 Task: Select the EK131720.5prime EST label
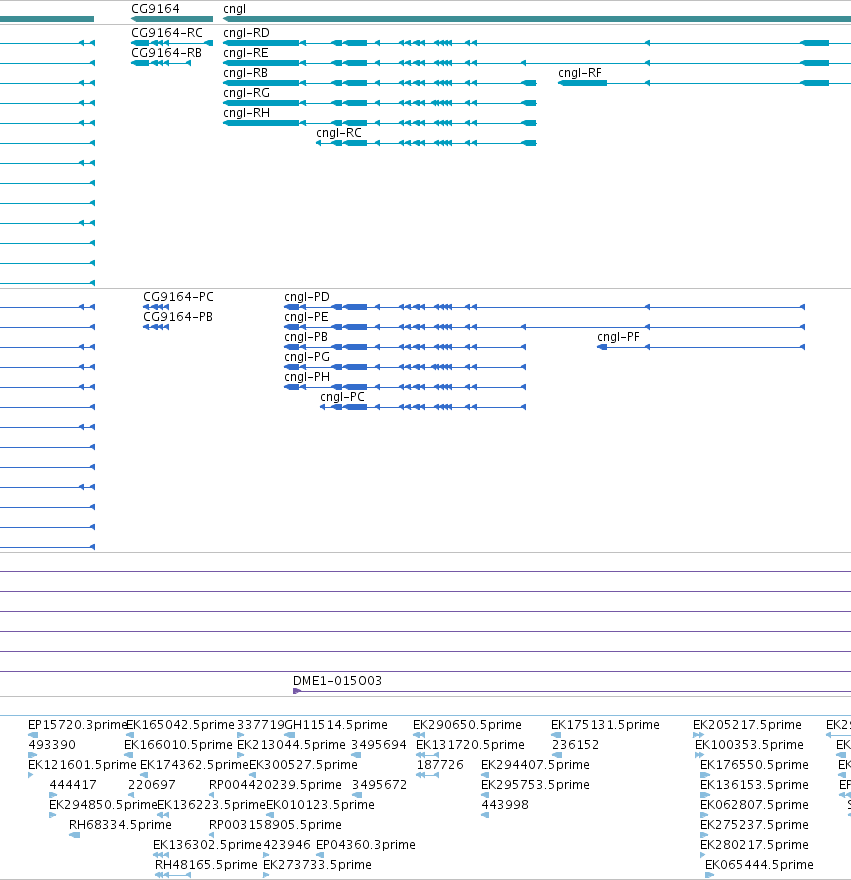470,745
